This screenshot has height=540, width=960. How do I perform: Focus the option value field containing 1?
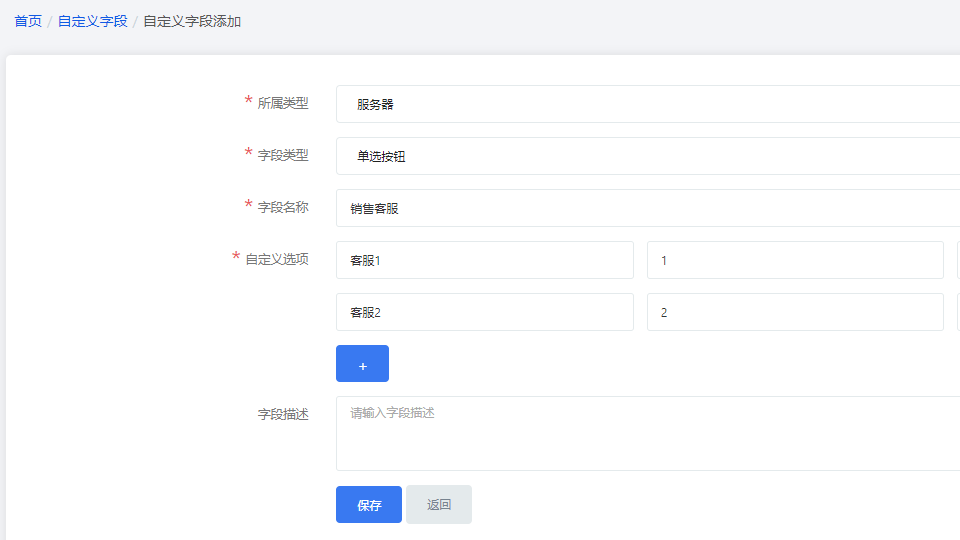pos(795,260)
